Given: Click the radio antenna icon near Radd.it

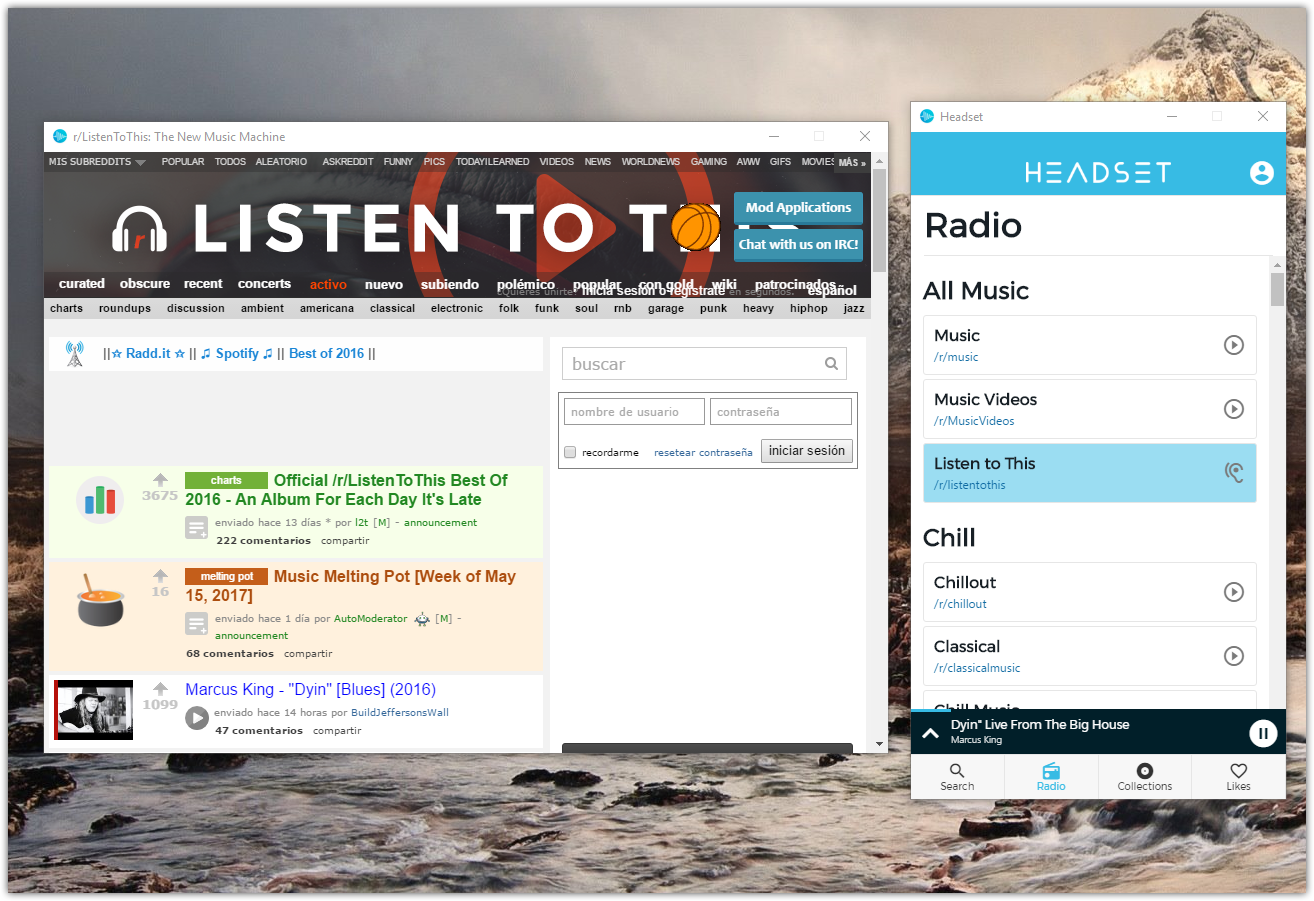Looking at the screenshot, I should 75,353.
